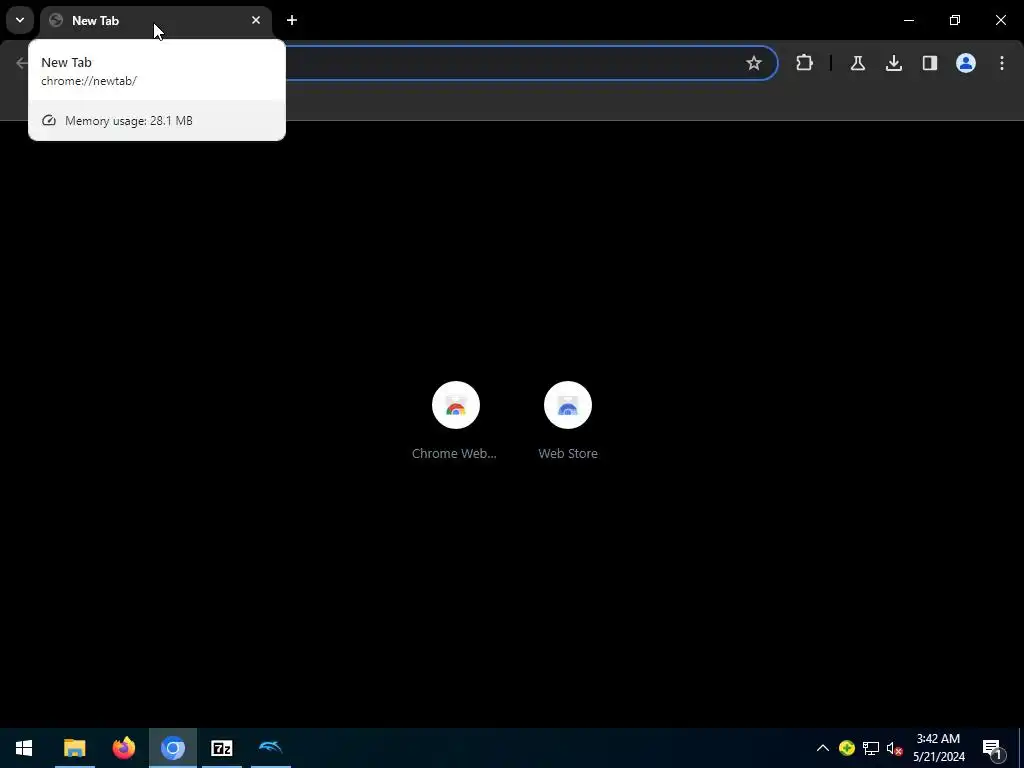The width and height of the screenshot is (1024, 768).
Task: Restore down the Chrome window
Action: pyautogui.click(x=955, y=20)
